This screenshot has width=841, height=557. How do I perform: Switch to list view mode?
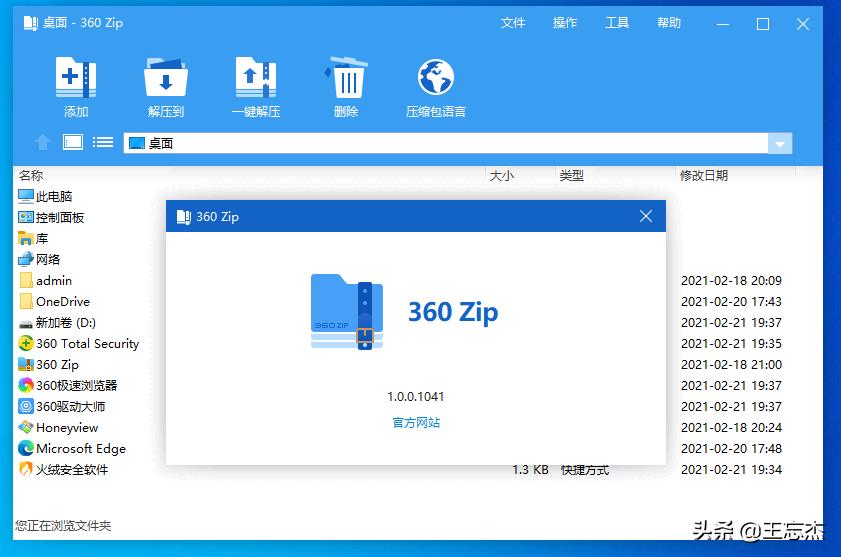[103, 142]
